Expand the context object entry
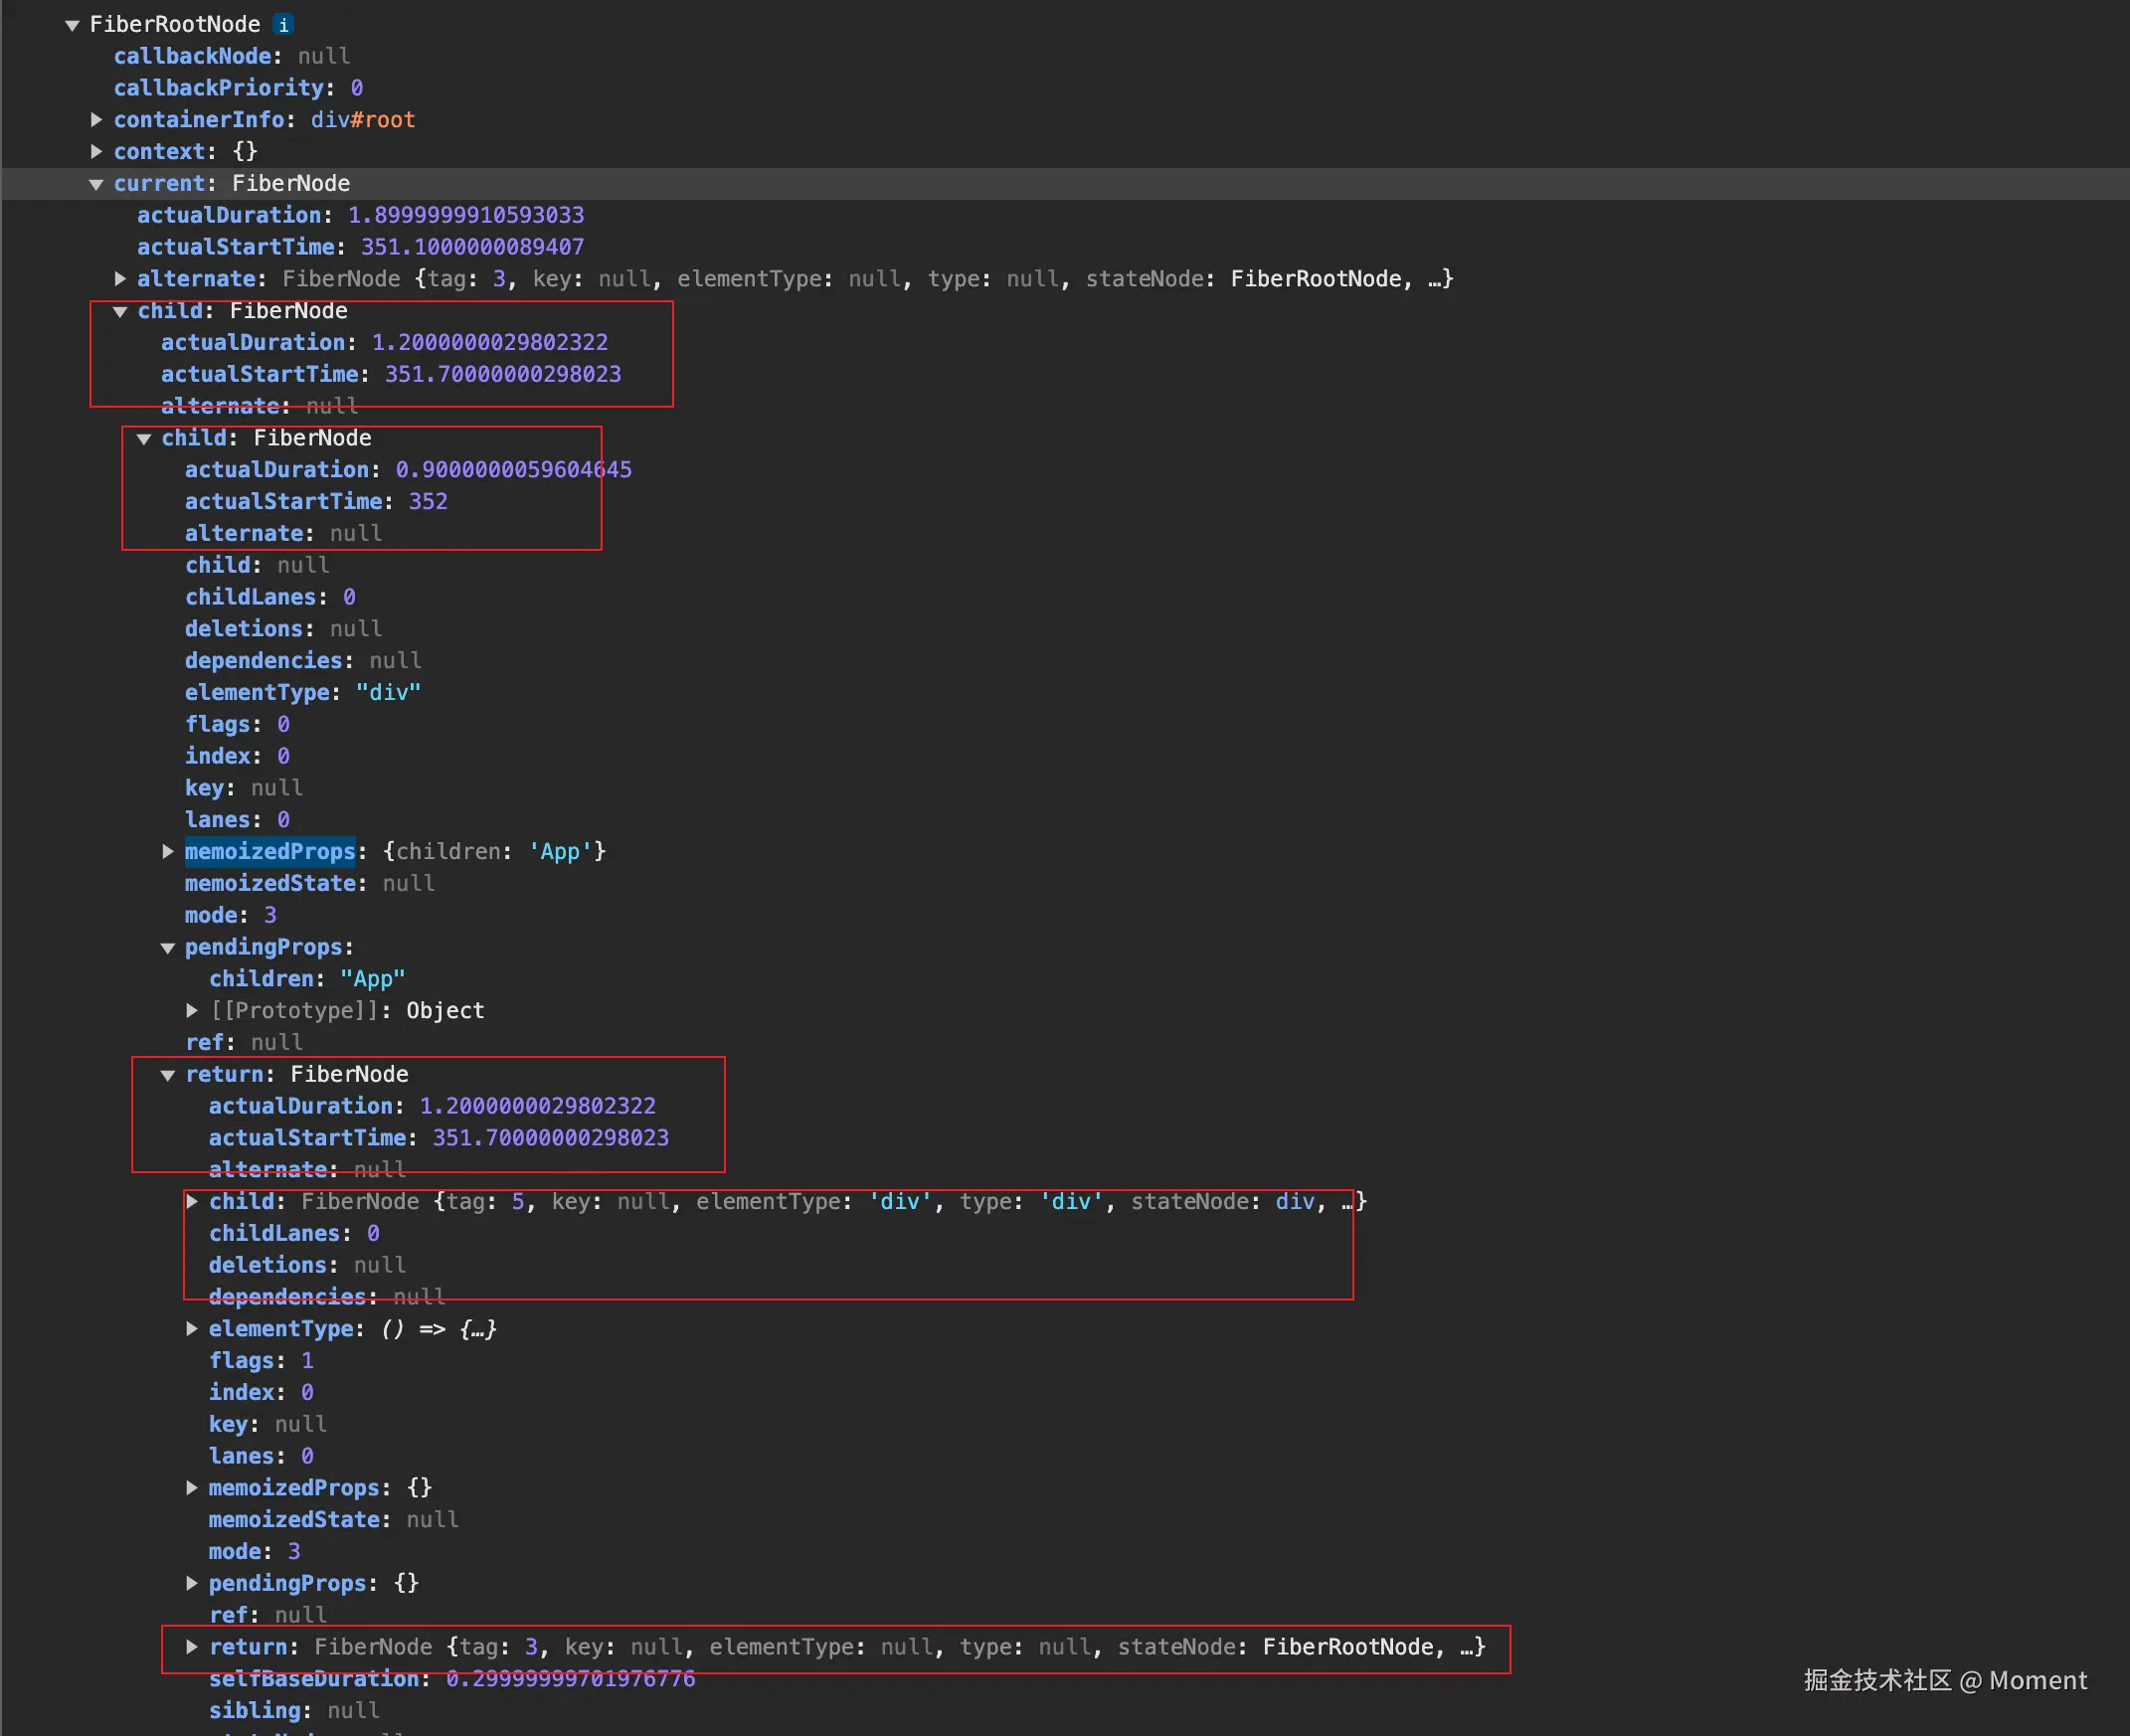Screen dimensions: 2130x1736 click(97, 152)
